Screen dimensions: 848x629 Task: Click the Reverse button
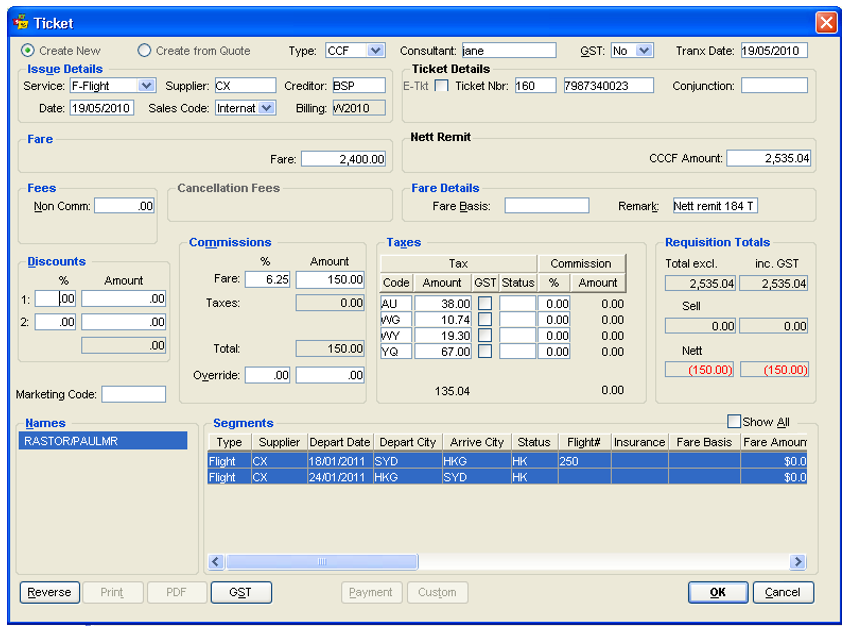point(50,592)
